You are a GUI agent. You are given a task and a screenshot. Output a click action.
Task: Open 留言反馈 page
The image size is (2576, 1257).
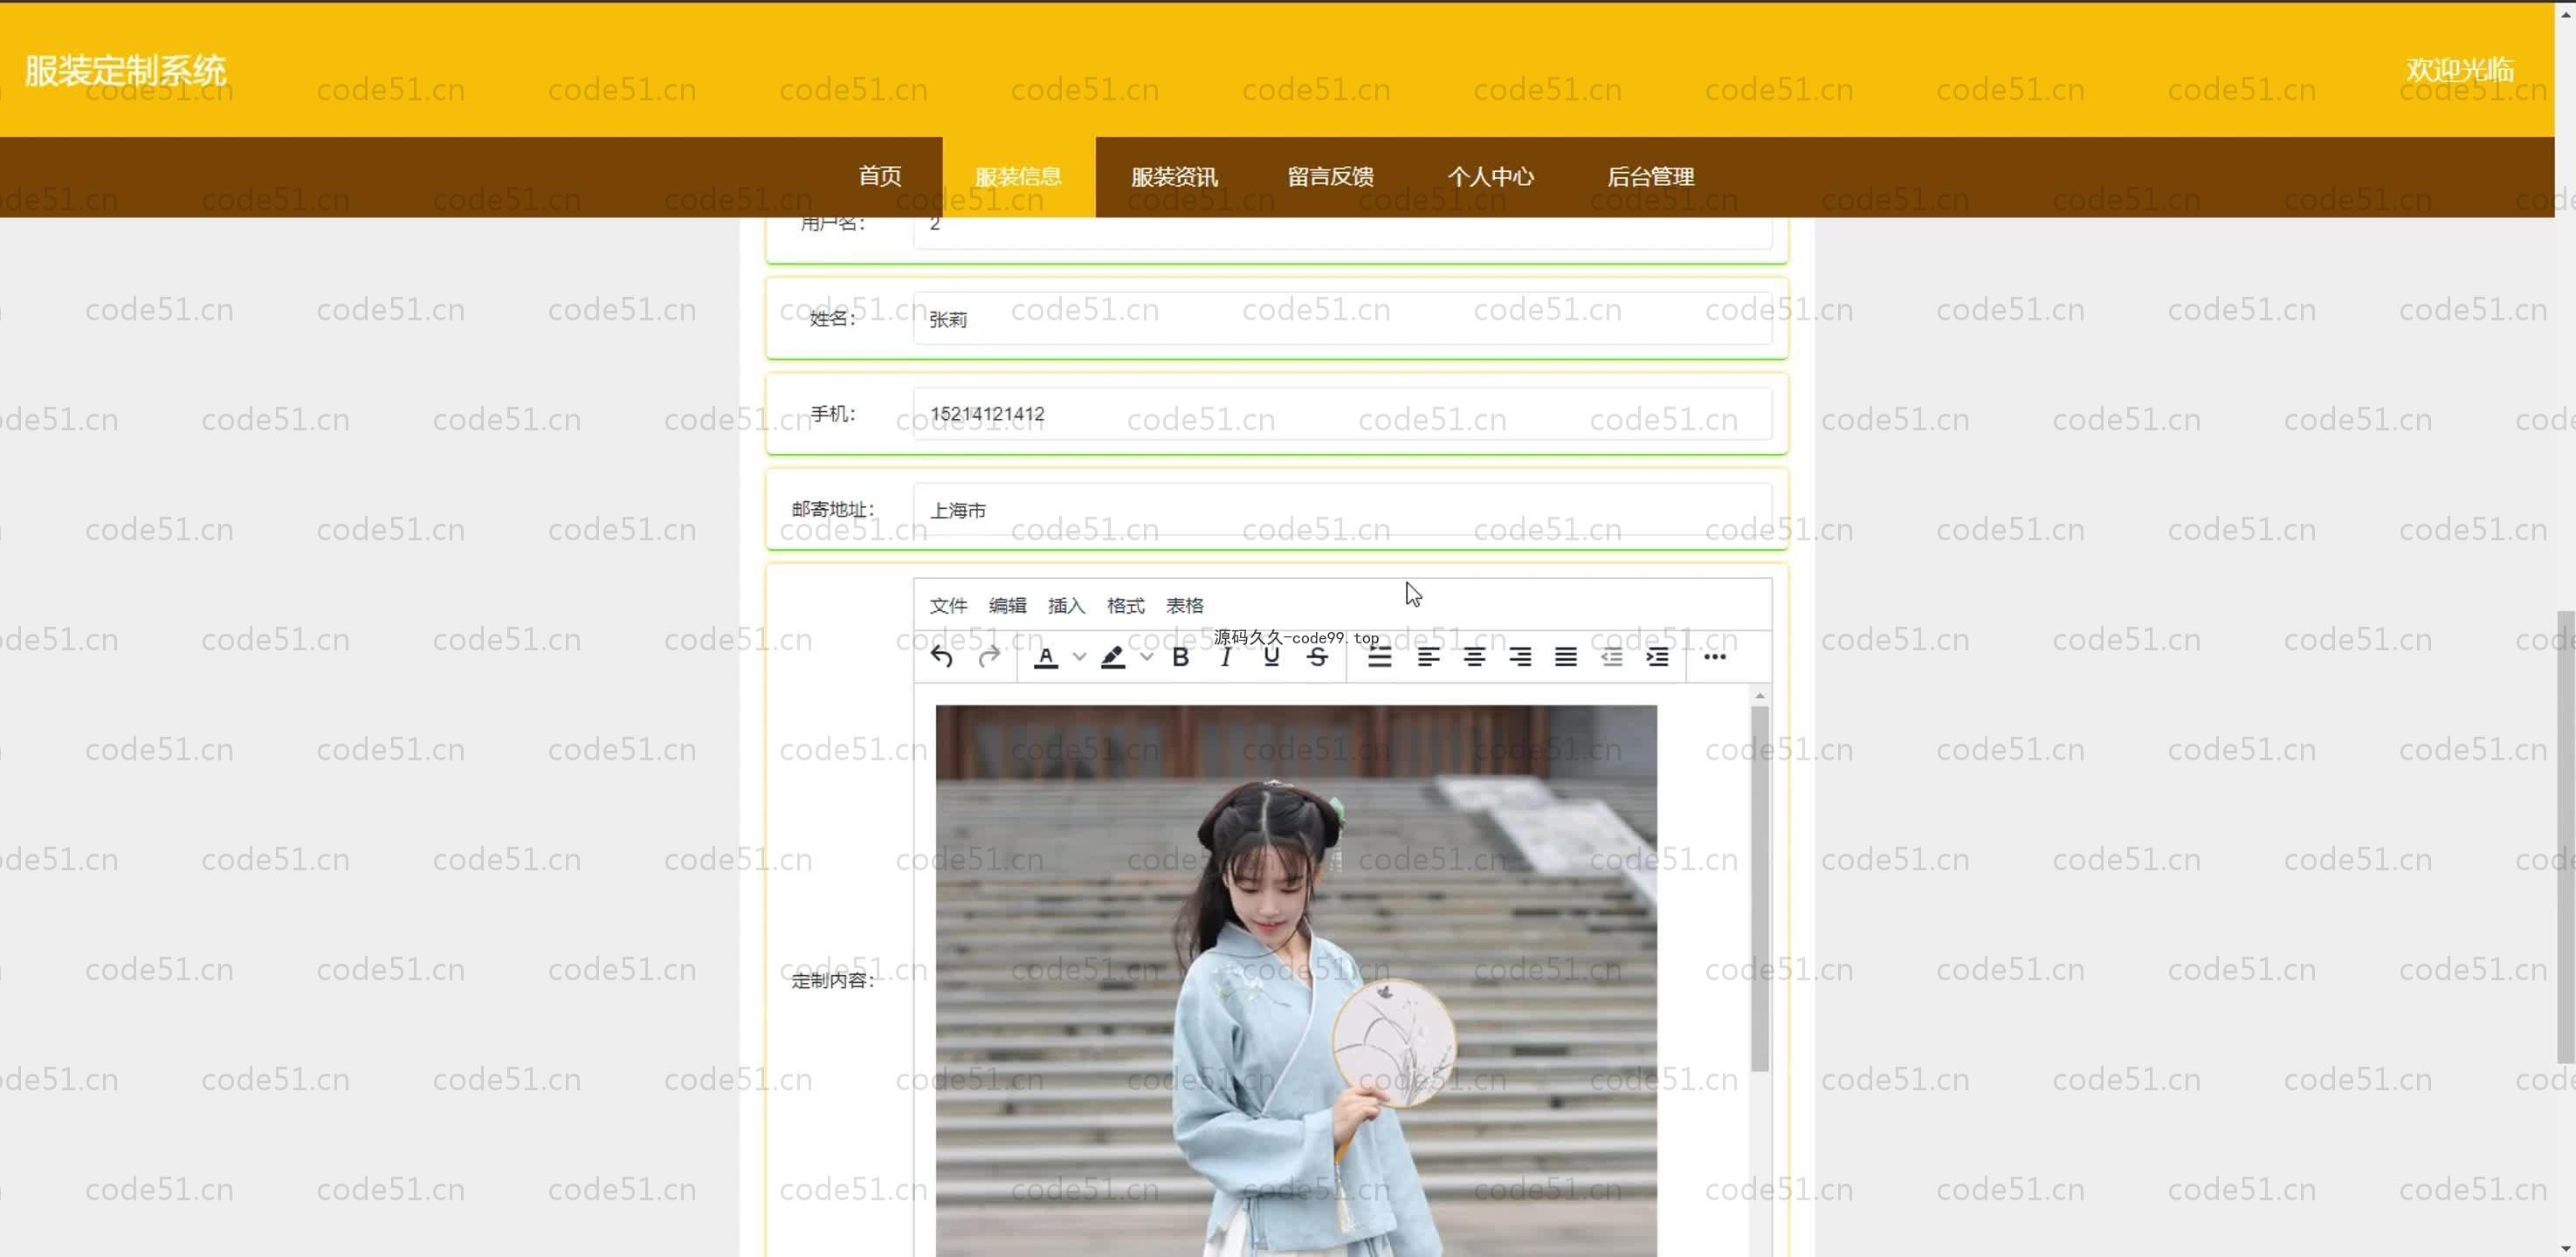point(1330,177)
